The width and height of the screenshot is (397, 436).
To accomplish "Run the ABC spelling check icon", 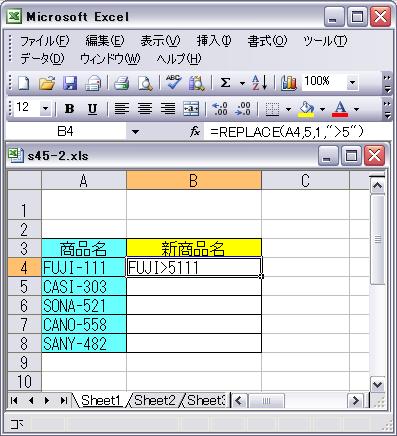I will 173,82.
